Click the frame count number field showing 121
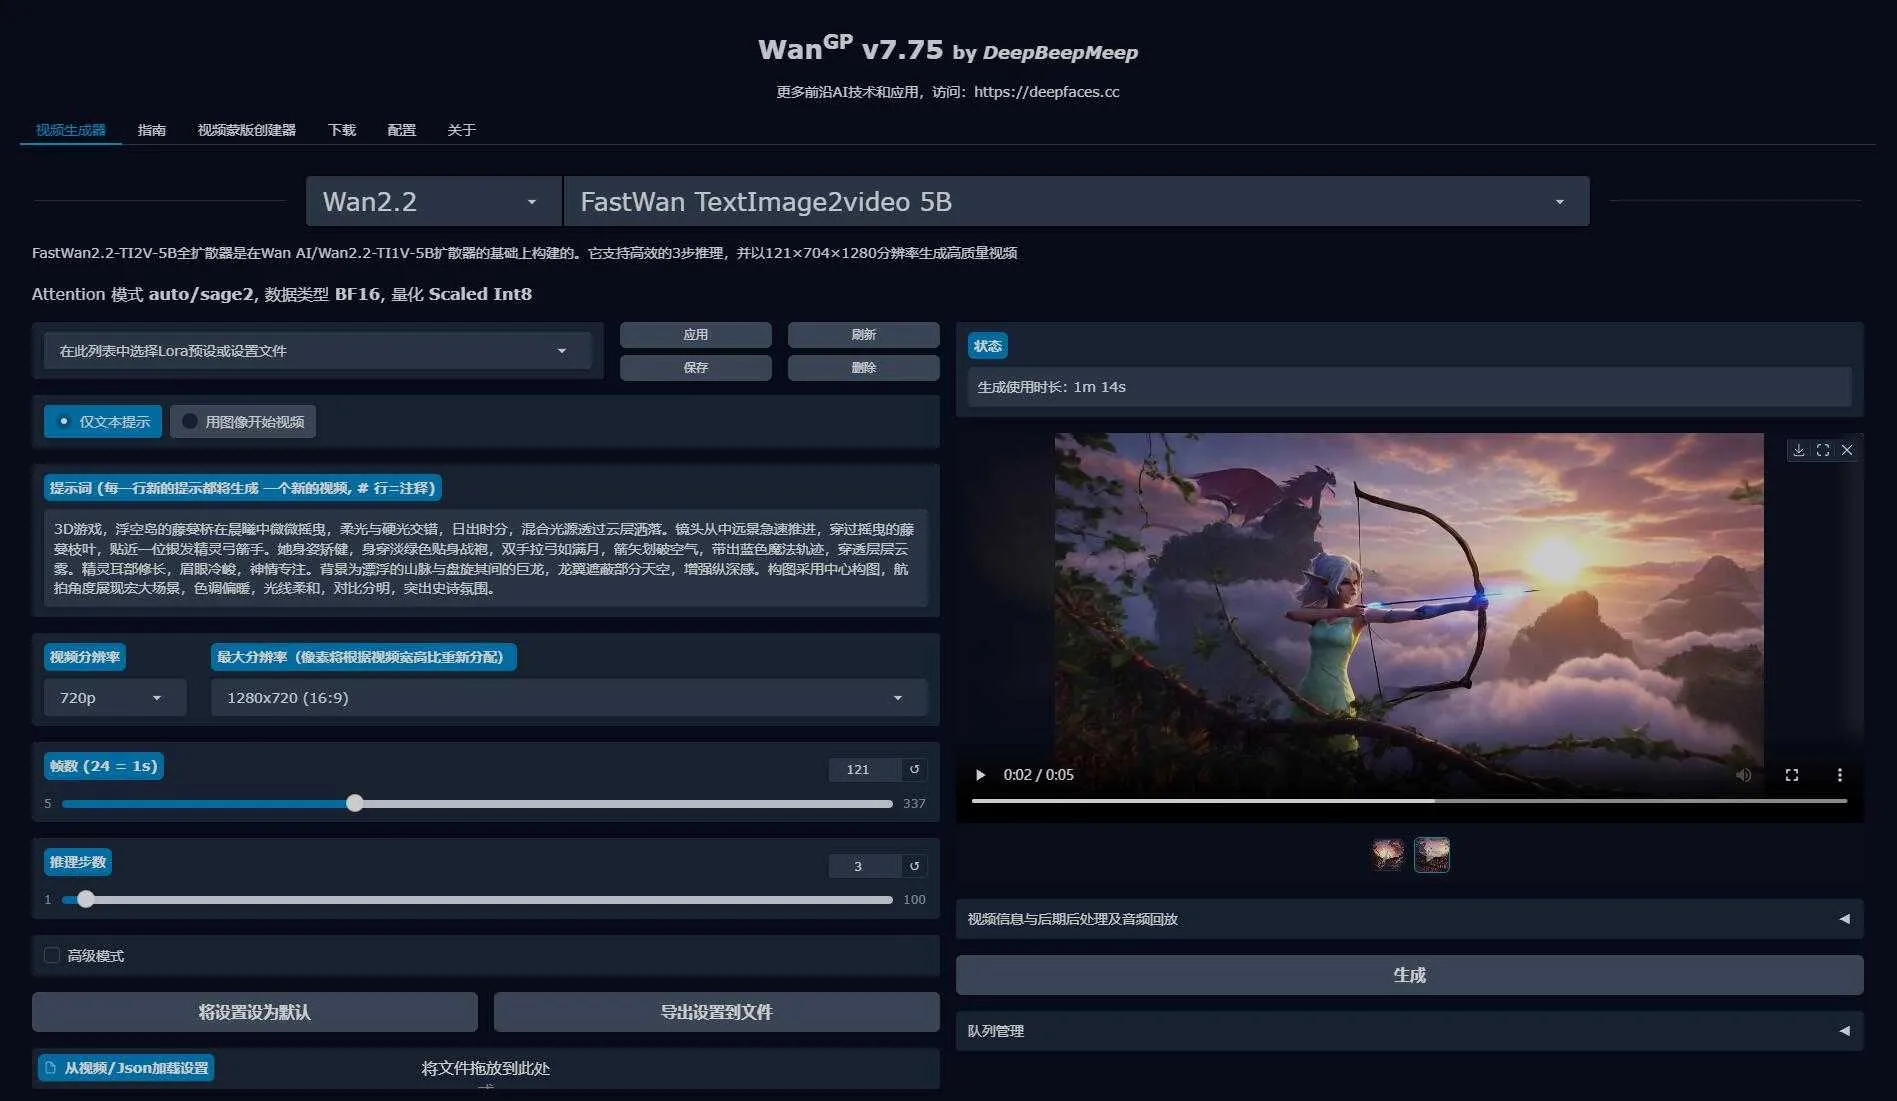1897x1101 pixels. click(863, 769)
